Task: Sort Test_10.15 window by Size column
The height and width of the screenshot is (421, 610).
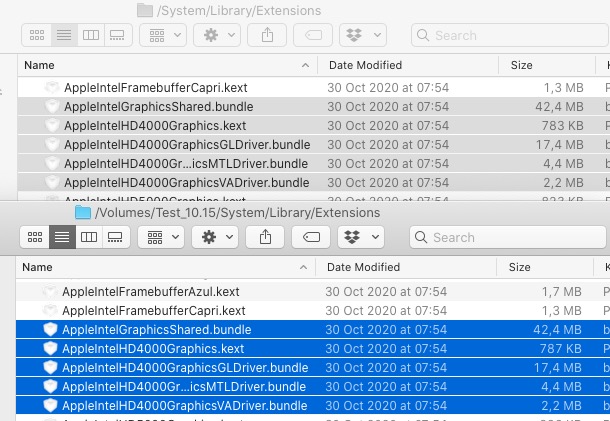Action: tap(545, 267)
